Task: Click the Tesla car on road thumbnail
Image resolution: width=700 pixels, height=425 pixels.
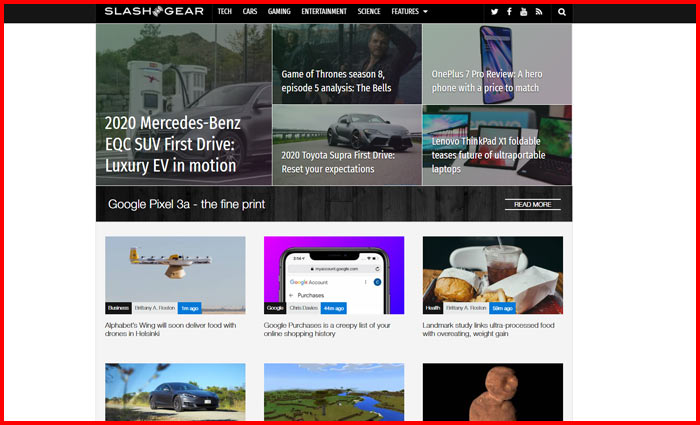Action: coord(175,392)
